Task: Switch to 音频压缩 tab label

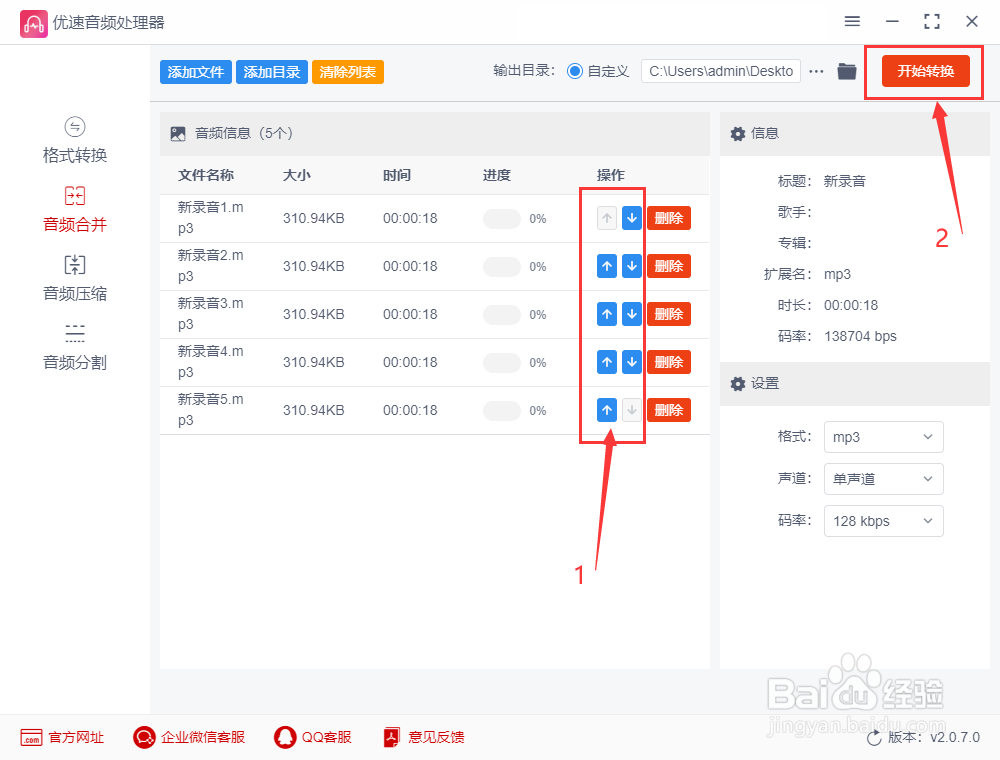Action: 75,293
